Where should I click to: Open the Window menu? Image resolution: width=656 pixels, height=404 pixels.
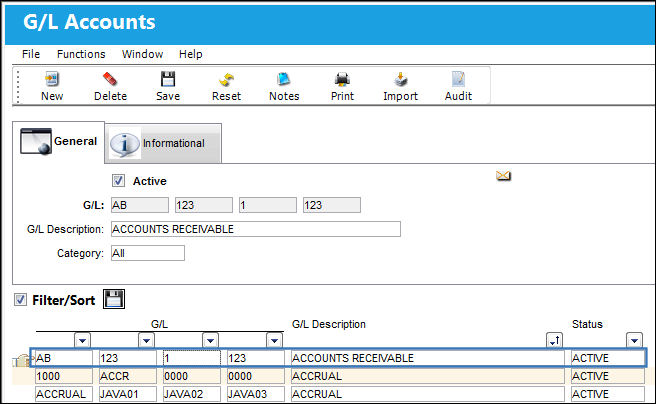click(142, 54)
